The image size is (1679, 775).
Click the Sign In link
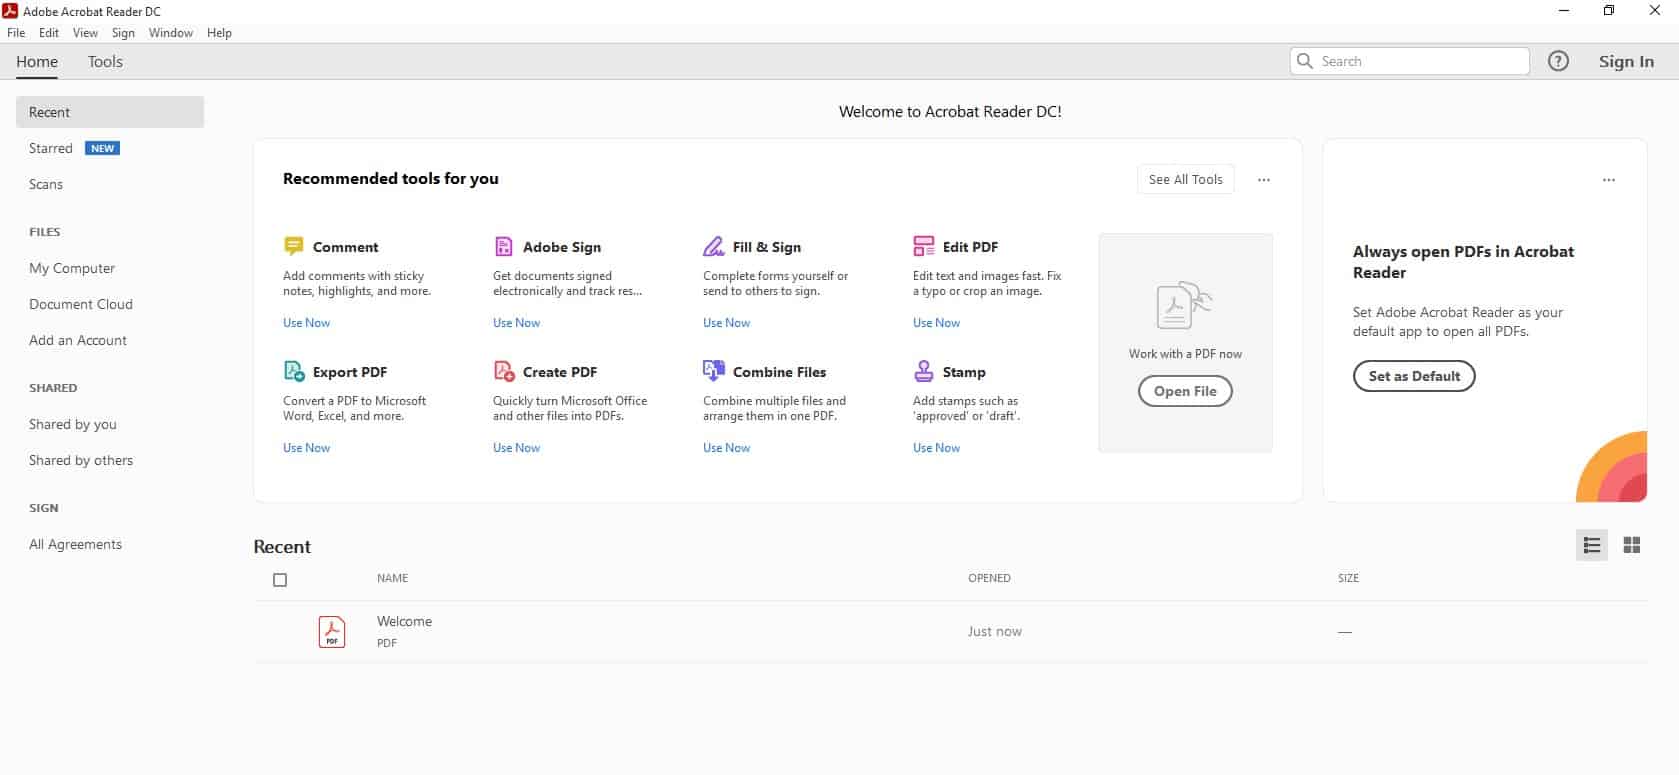coord(1626,61)
